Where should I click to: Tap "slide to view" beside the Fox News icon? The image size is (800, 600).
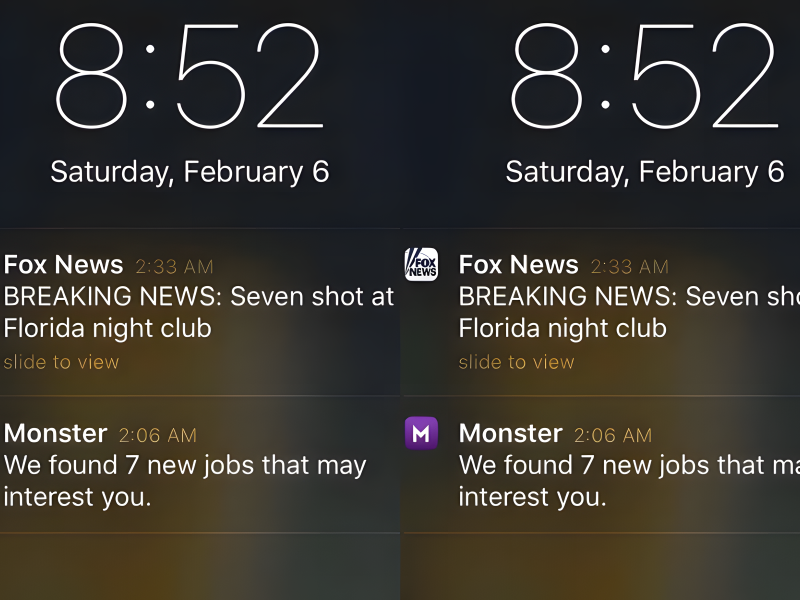point(516,362)
